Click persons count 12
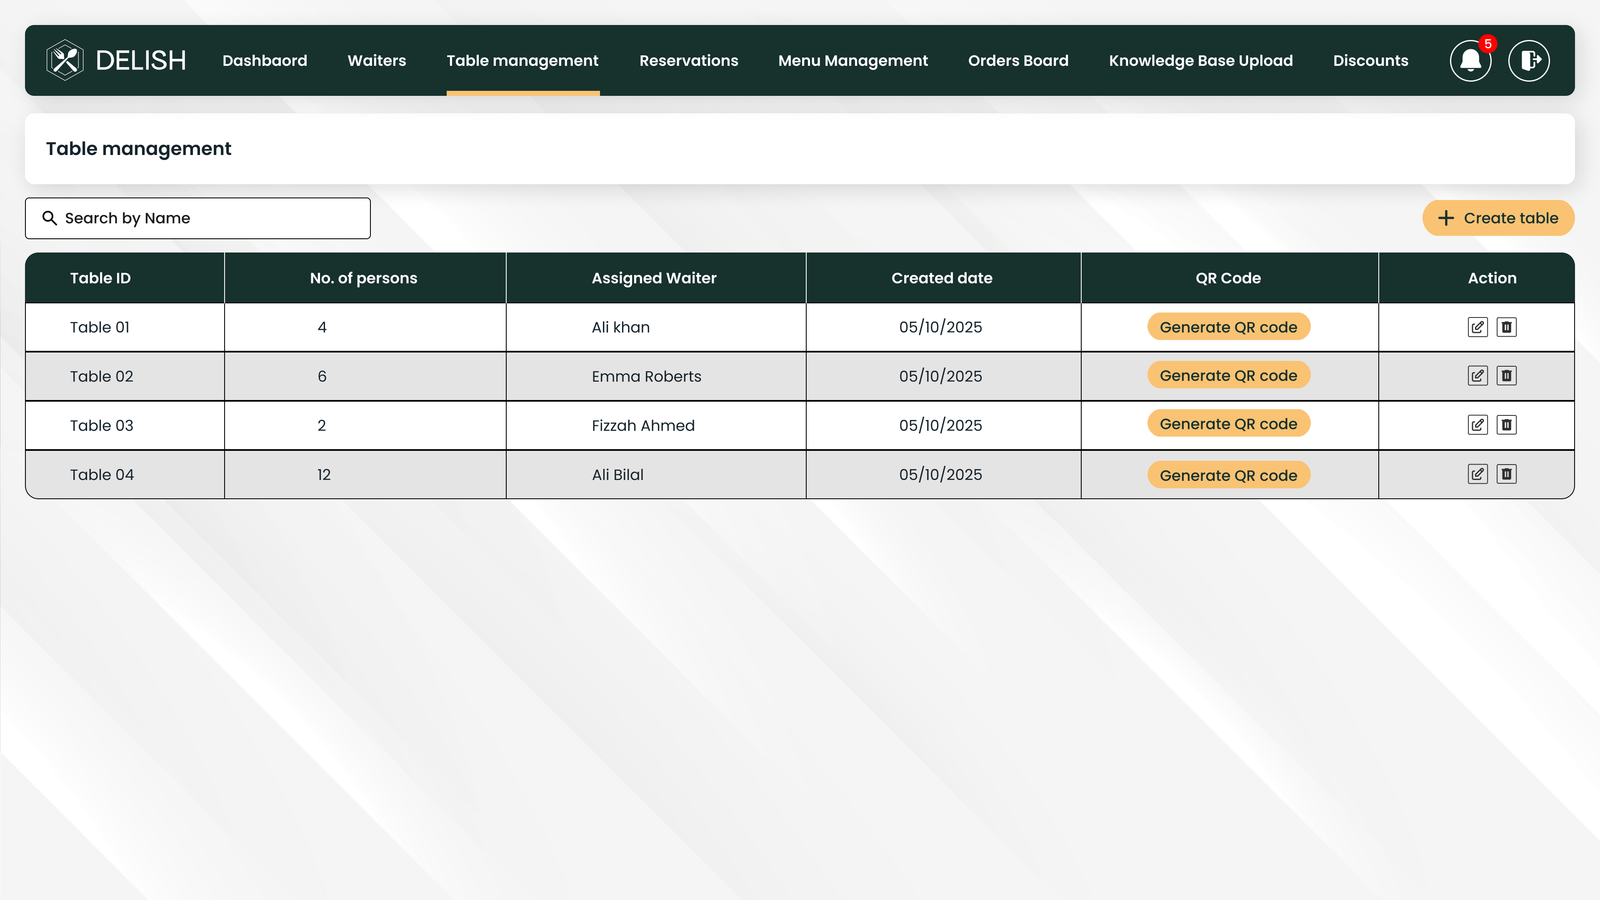Image resolution: width=1600 pixels, height=900 pixels. click(324, 474)
